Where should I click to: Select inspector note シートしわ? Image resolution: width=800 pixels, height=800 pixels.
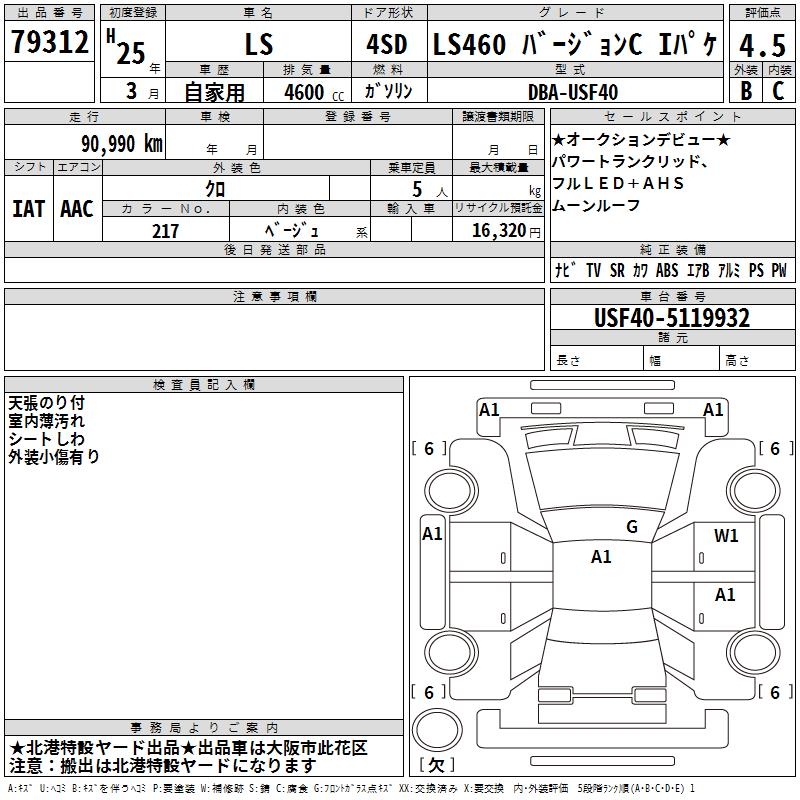click(x=46, y=439)
